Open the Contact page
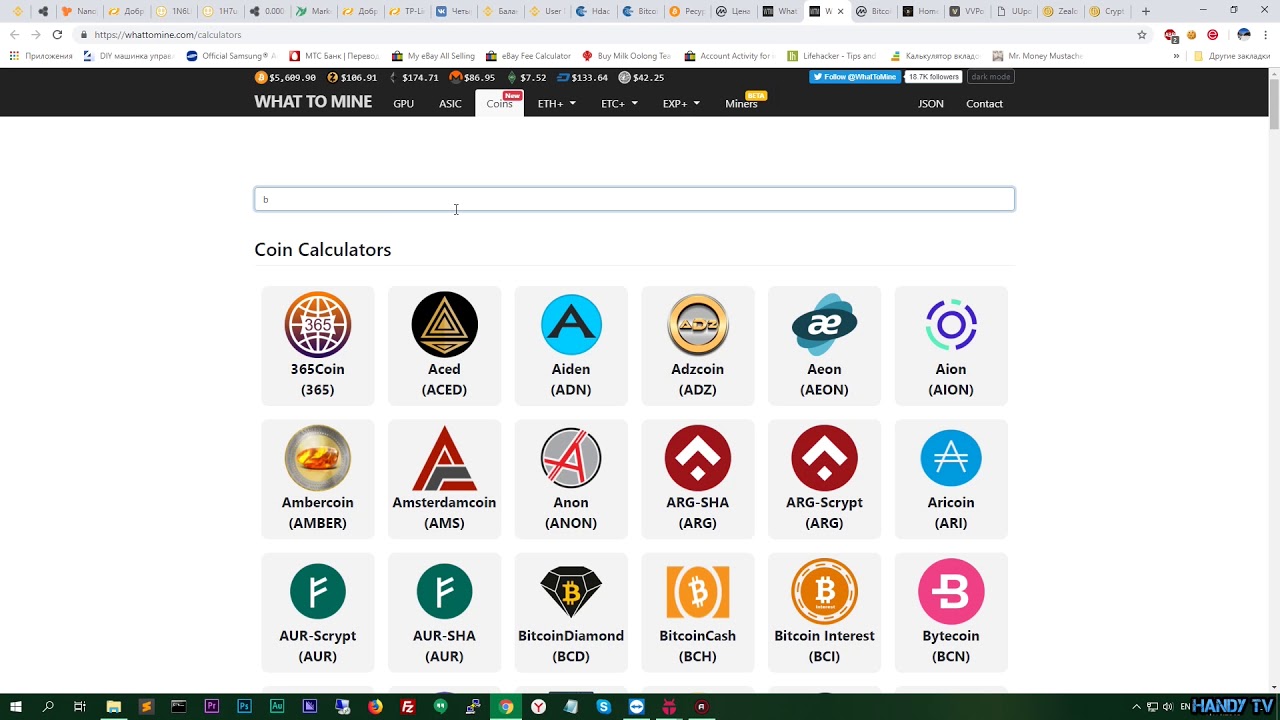The width and height of the screenshot is (1280, 720). 984,104
